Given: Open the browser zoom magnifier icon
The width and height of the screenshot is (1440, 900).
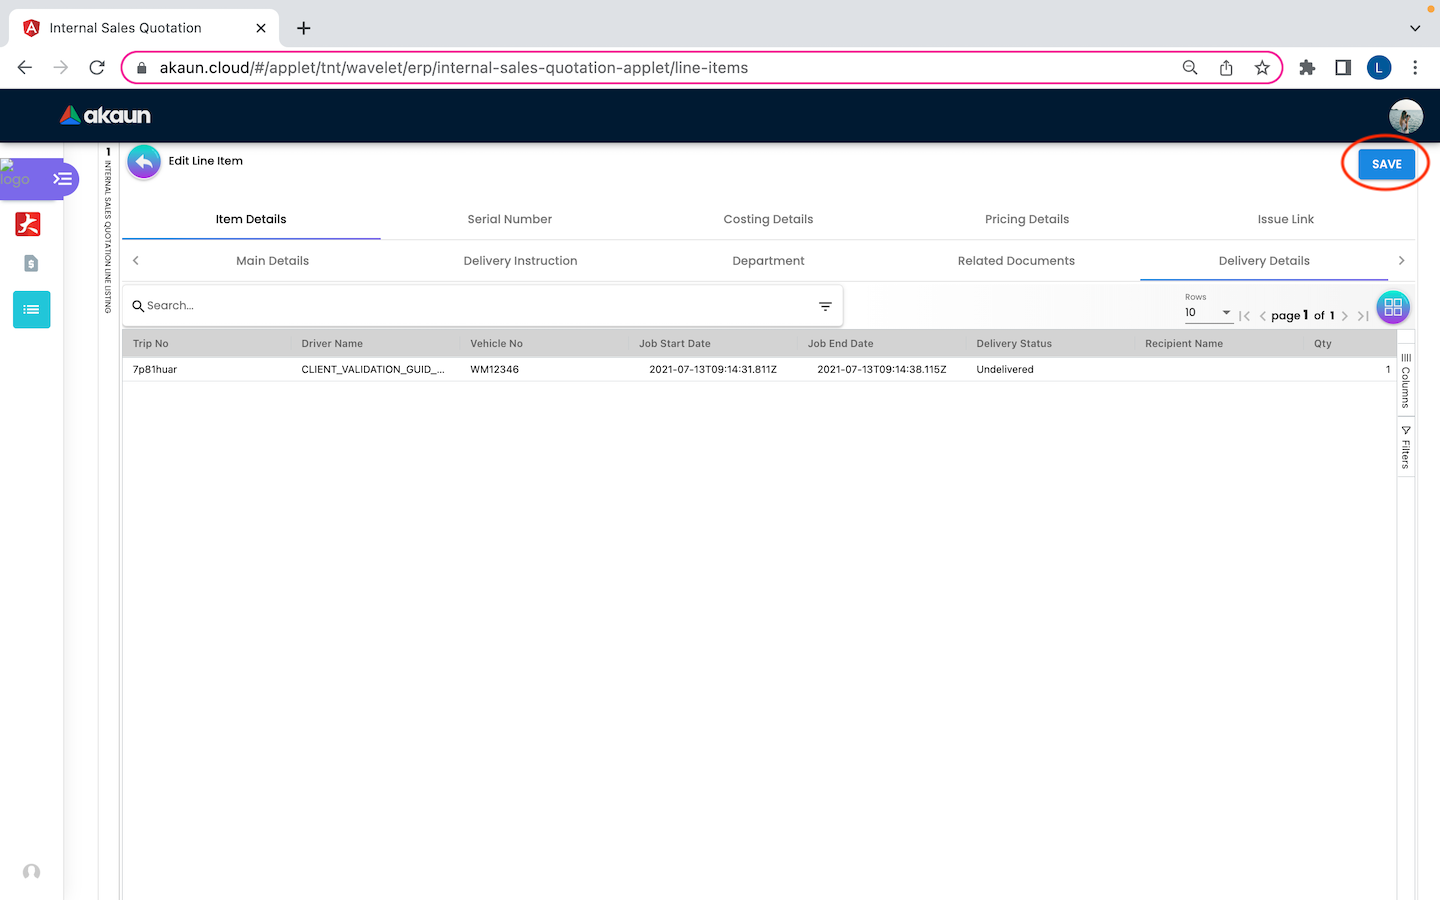Looking at the screenshot, I should pyautogui.click(x=1190, y=68).
